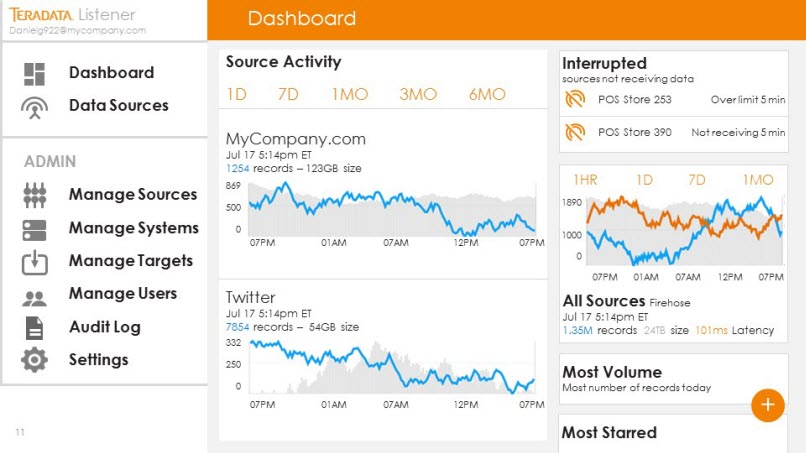The image size is (806, 453).
Task: Click the Data Sources antenna icon
Action: tap(35, 106)
